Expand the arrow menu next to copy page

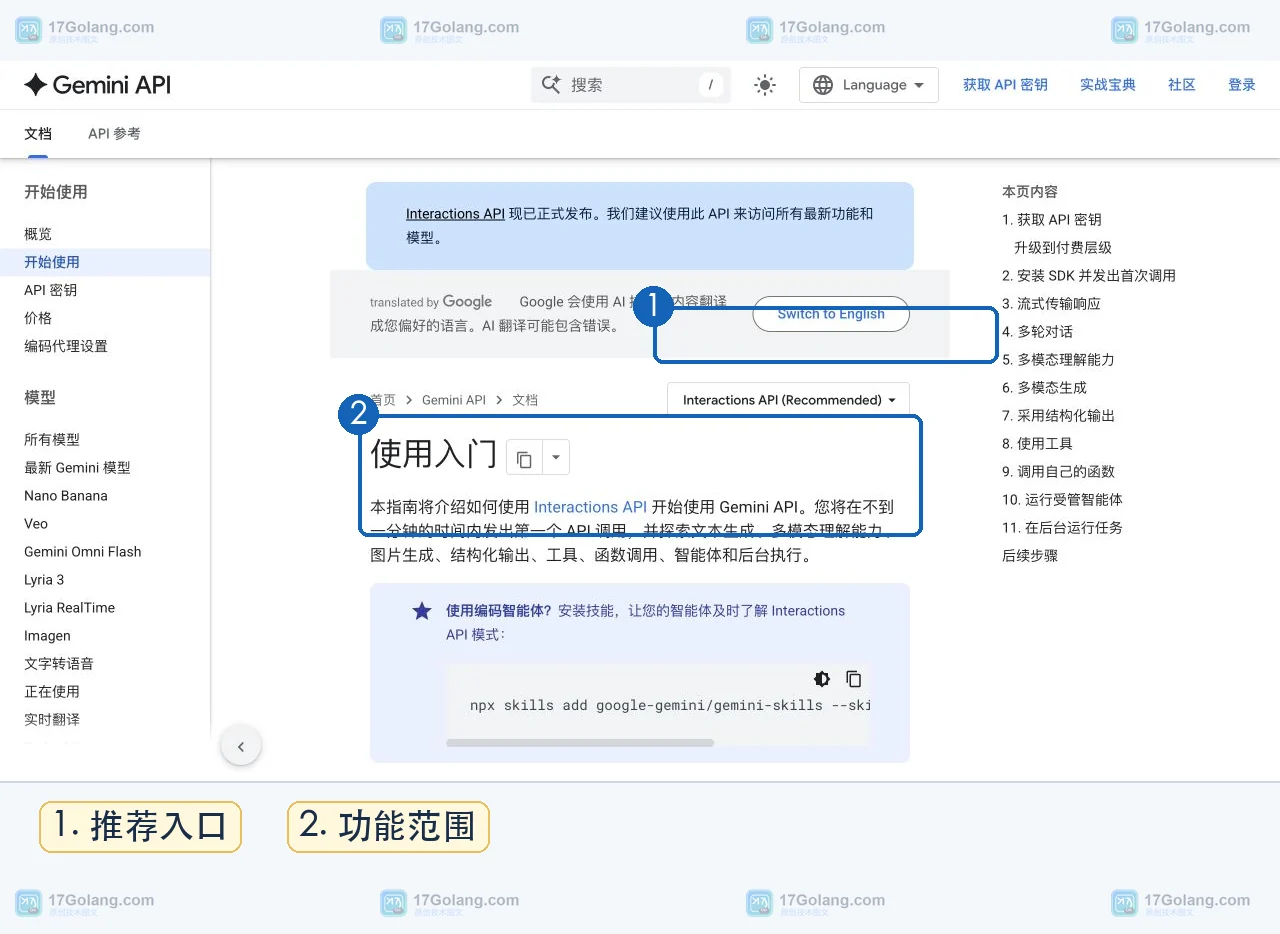pyautogui.click(x=556, y=458)
